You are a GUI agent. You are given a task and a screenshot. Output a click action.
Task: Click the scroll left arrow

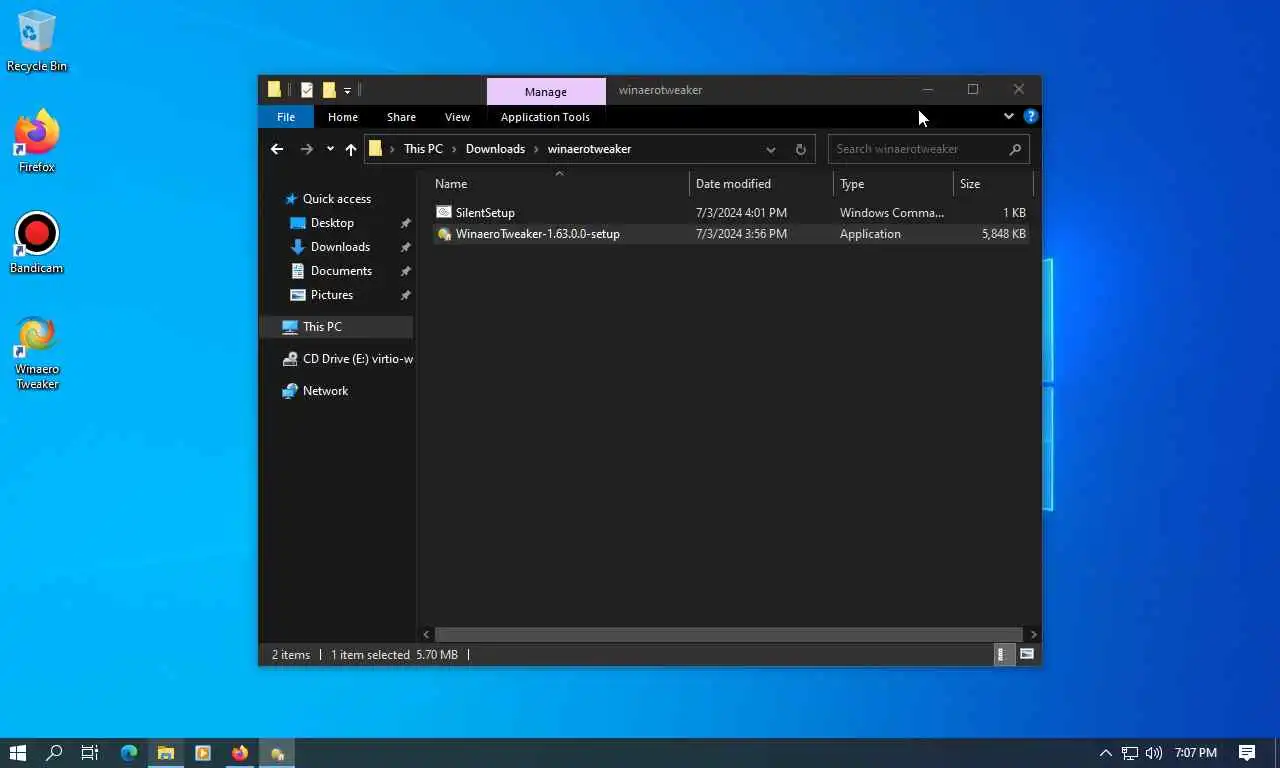(427, 634)
